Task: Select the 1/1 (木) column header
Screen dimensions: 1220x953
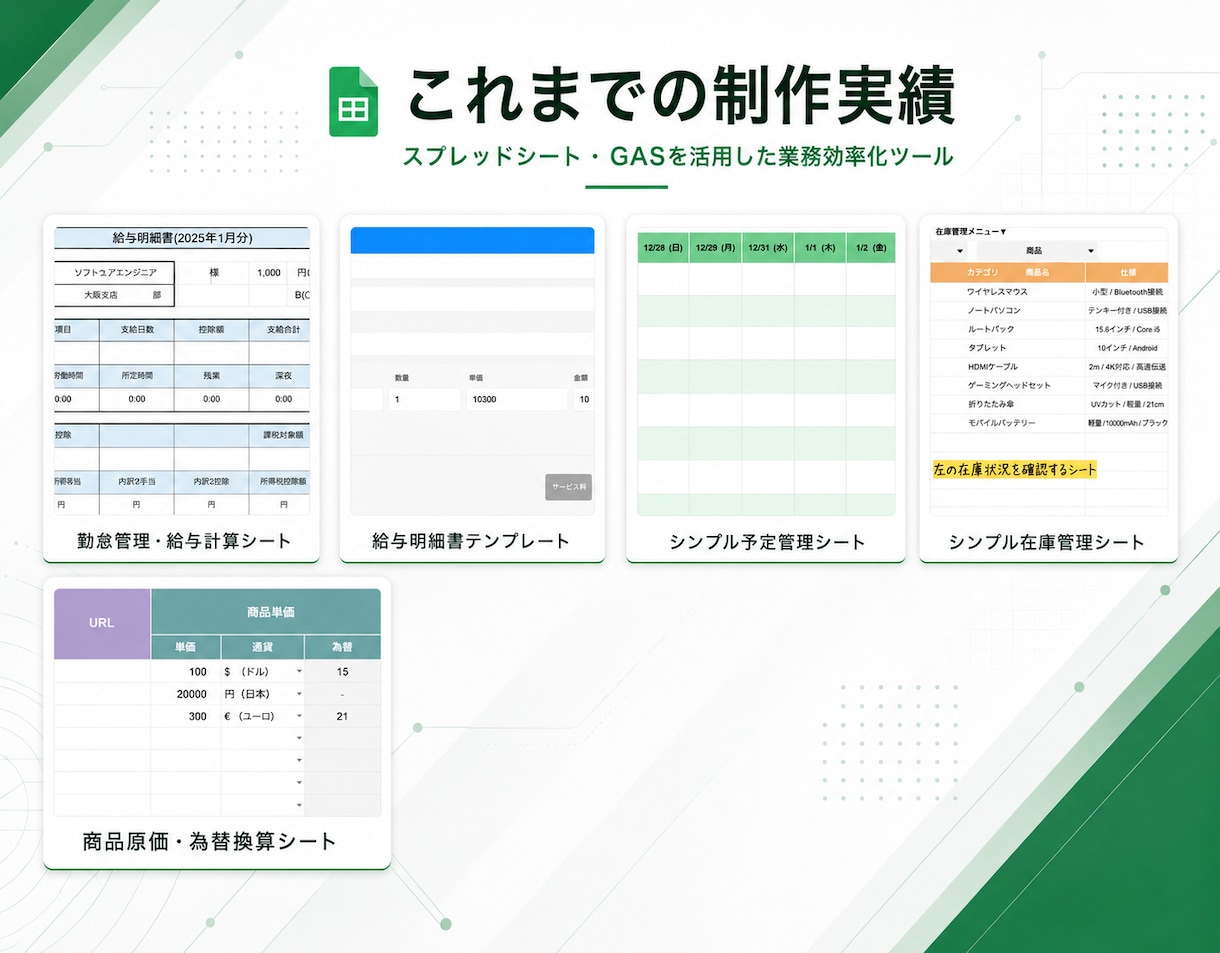Action: click(820, 248)
